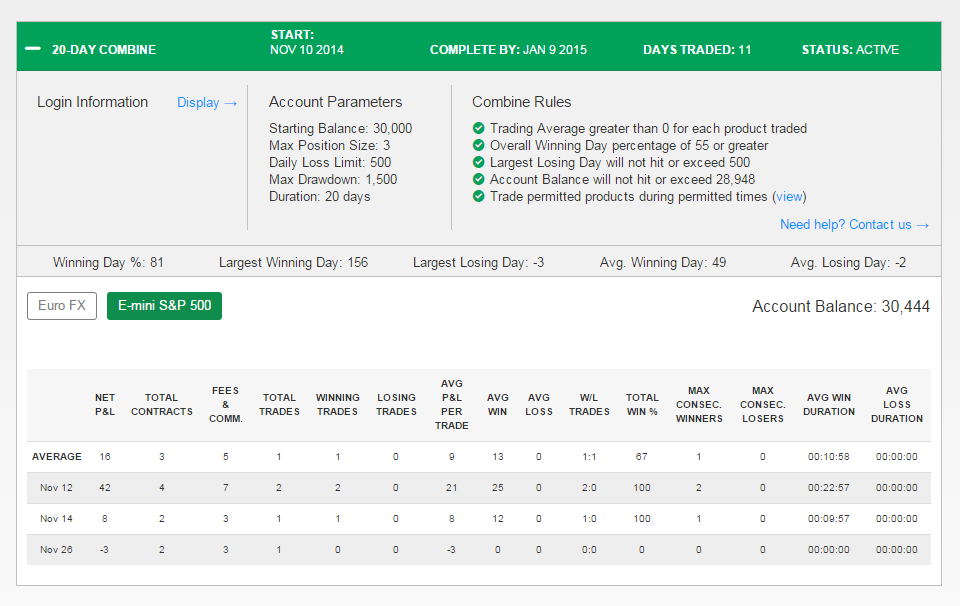Select the E-mini S&P 500 tab
The image size is (960, 606).
point(164,305)
